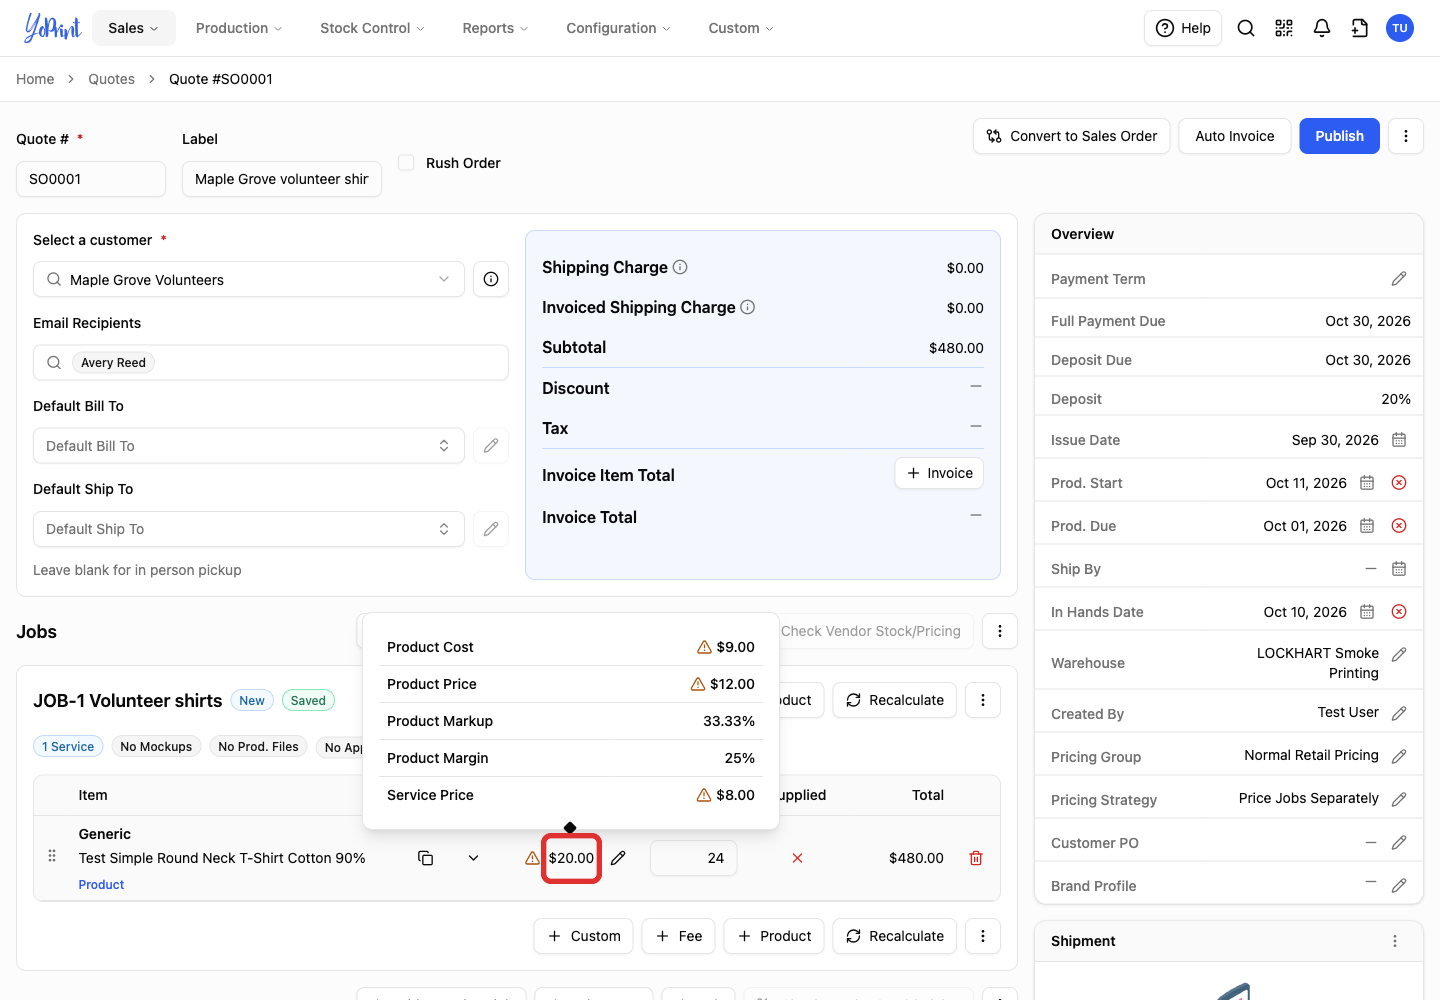Tick the Rush Order checkbox
The width and height of the screenshot is (1440, 1000).
click(406, 162)
